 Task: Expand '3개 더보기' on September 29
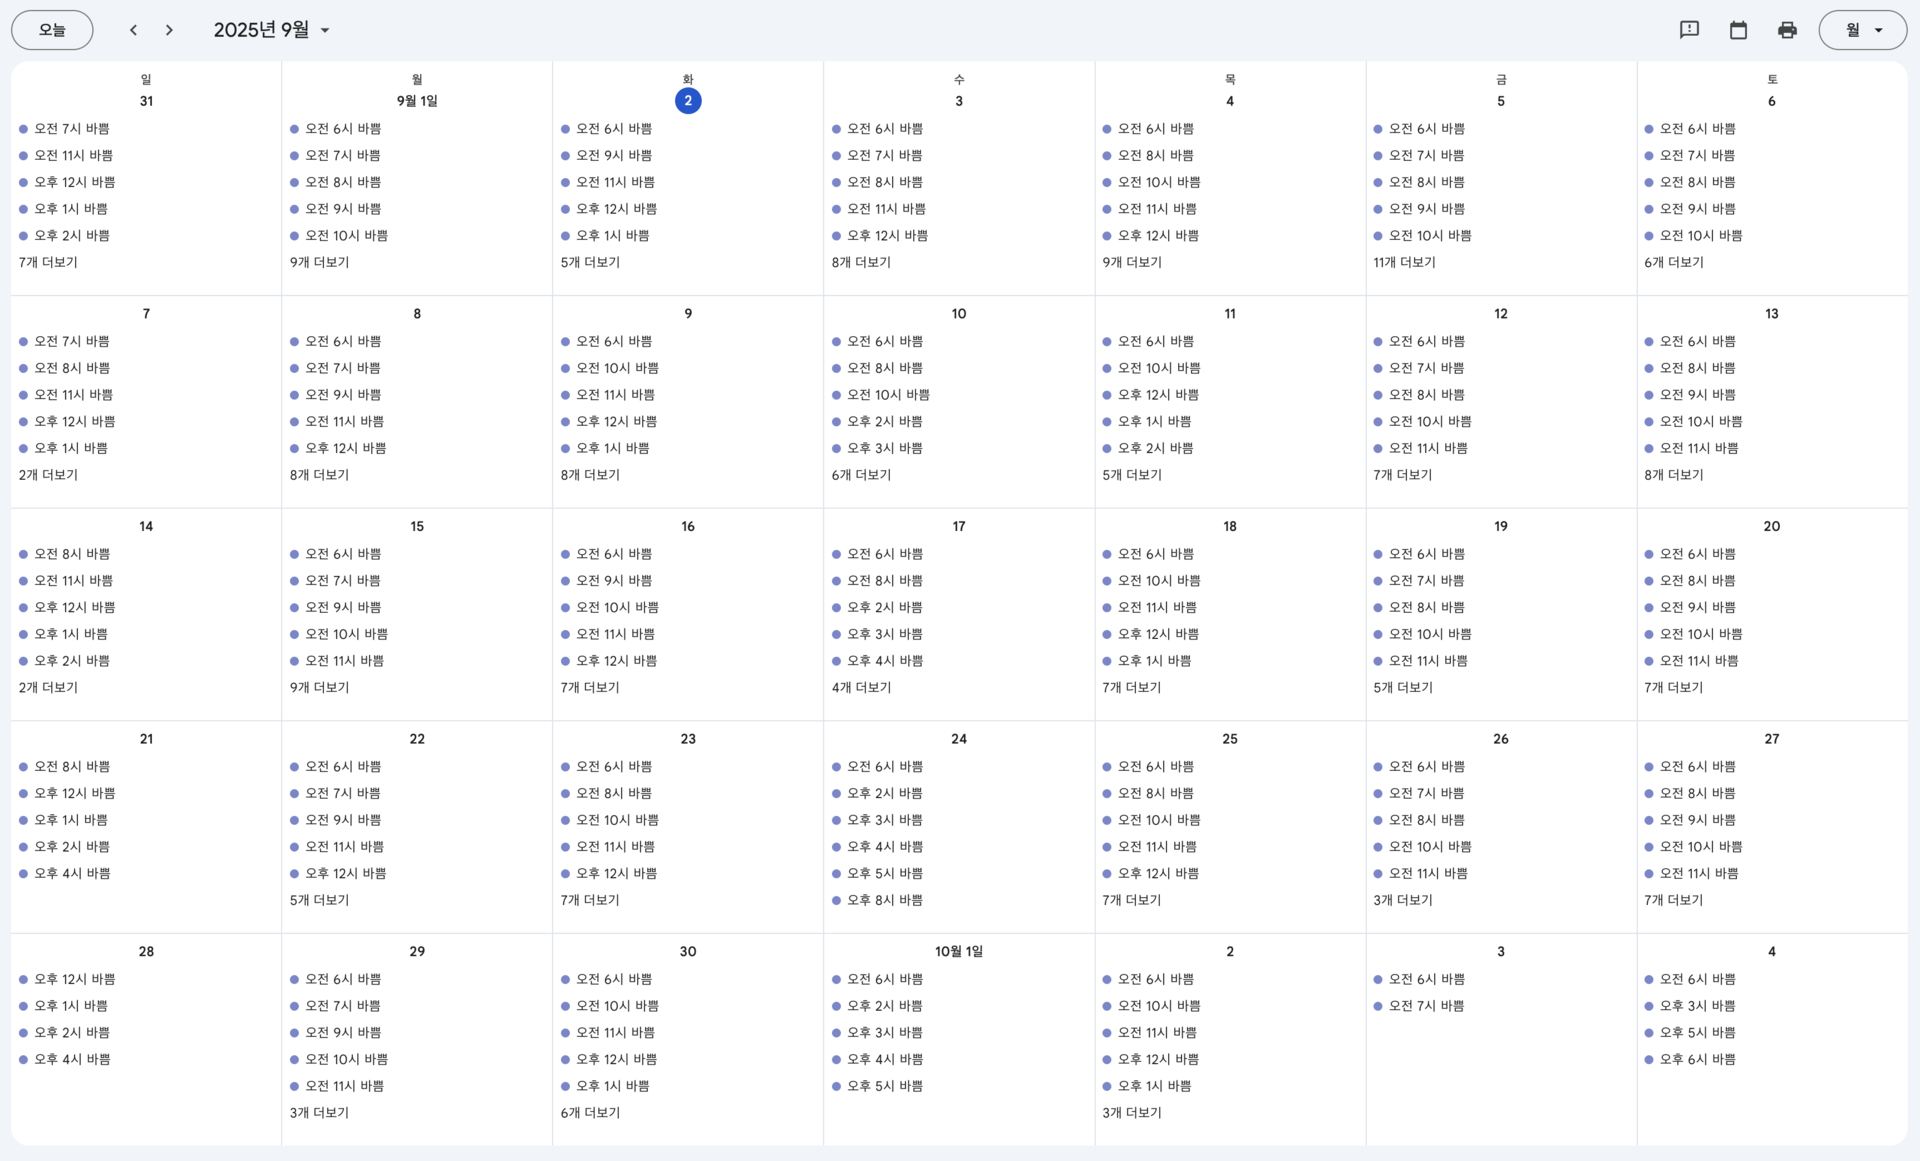(x=319, y=1112)
